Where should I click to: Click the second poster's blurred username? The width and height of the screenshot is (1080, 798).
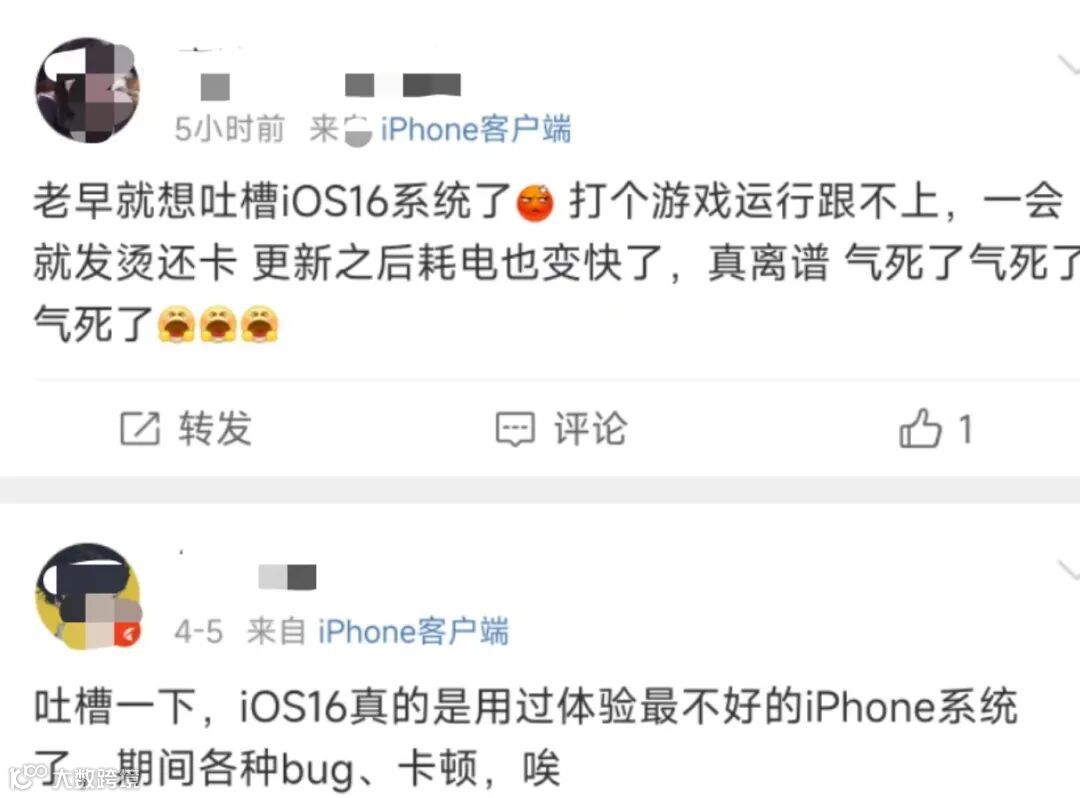[x=287, y=577]
